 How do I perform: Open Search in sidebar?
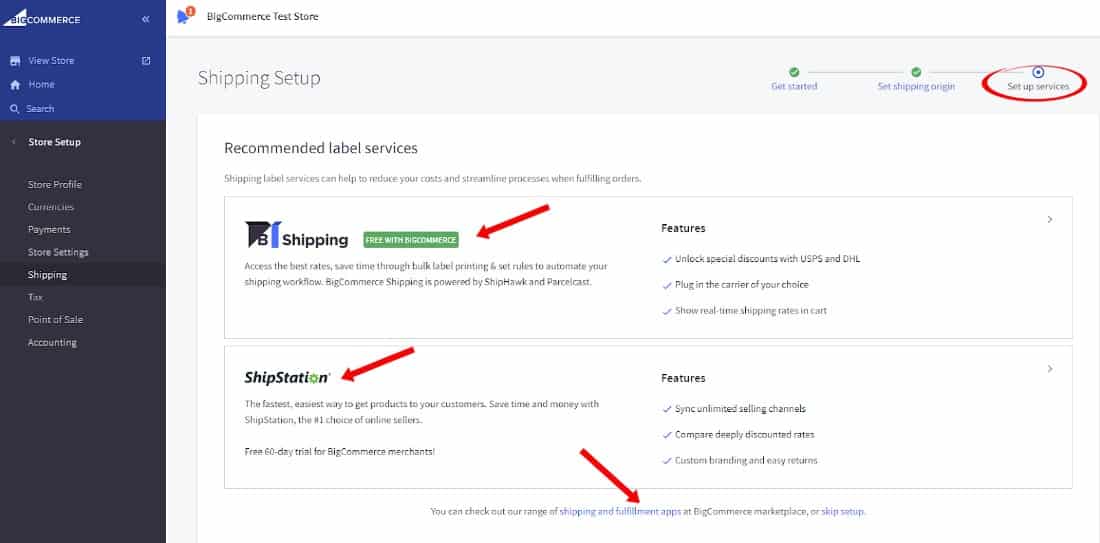click(40, 109)
